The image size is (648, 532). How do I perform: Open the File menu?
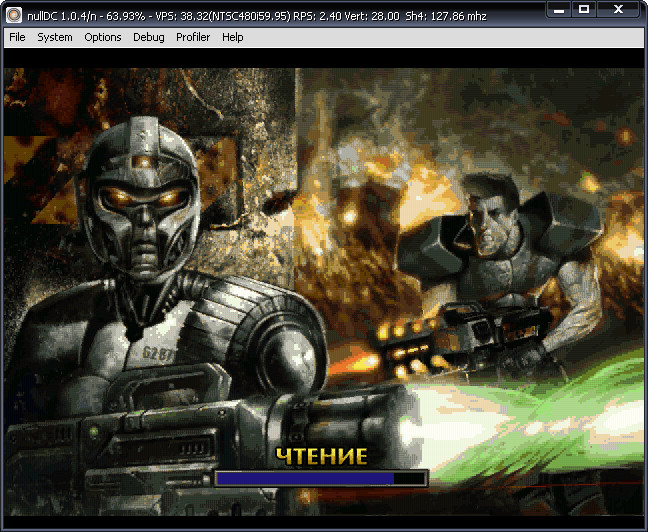tap(17, 37)
